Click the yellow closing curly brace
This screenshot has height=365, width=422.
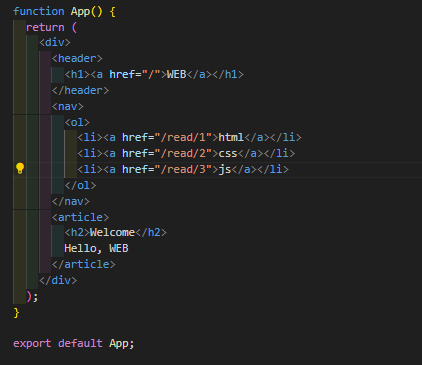tap(16, 313)
